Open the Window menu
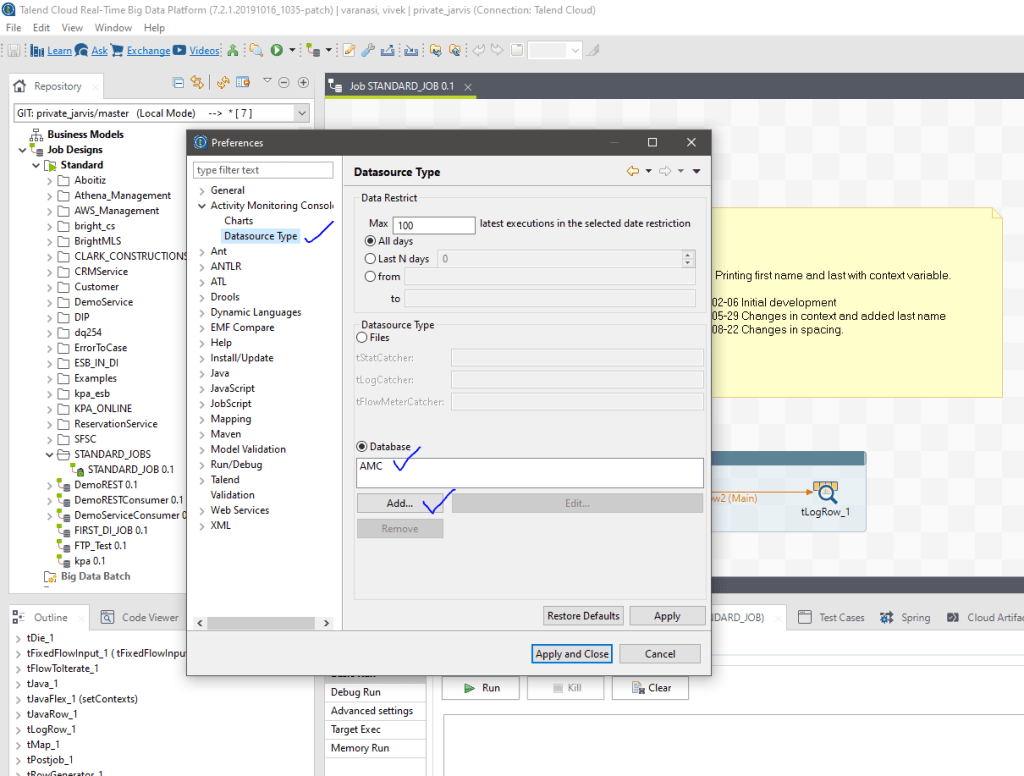 113,28
